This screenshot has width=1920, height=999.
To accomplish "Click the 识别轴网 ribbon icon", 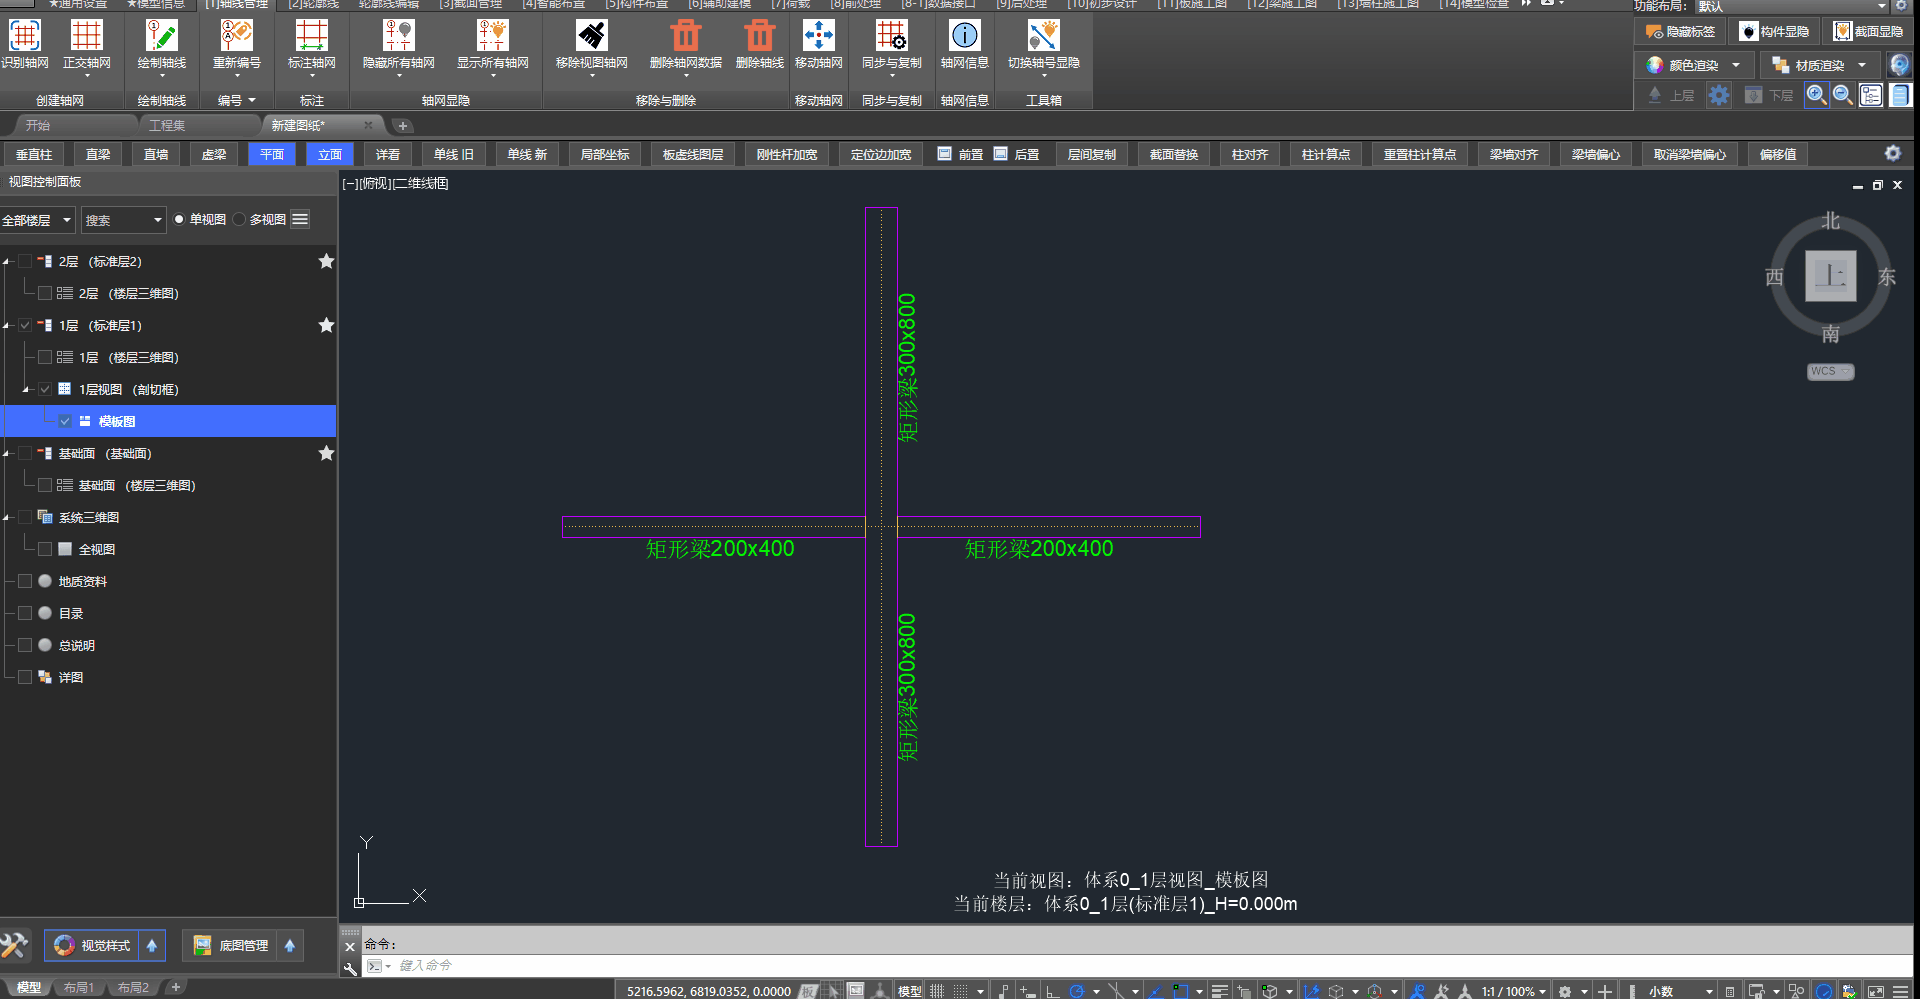I will coord(24,37).
